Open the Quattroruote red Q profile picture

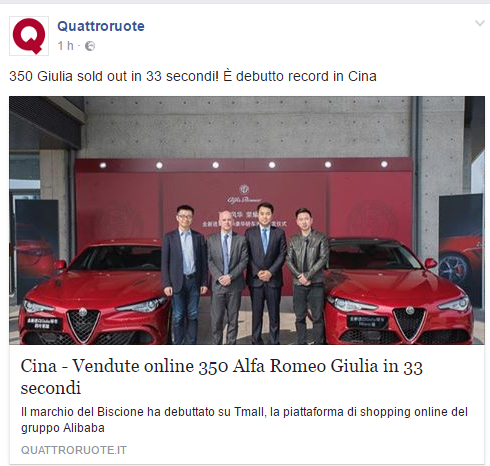[29, 36]
